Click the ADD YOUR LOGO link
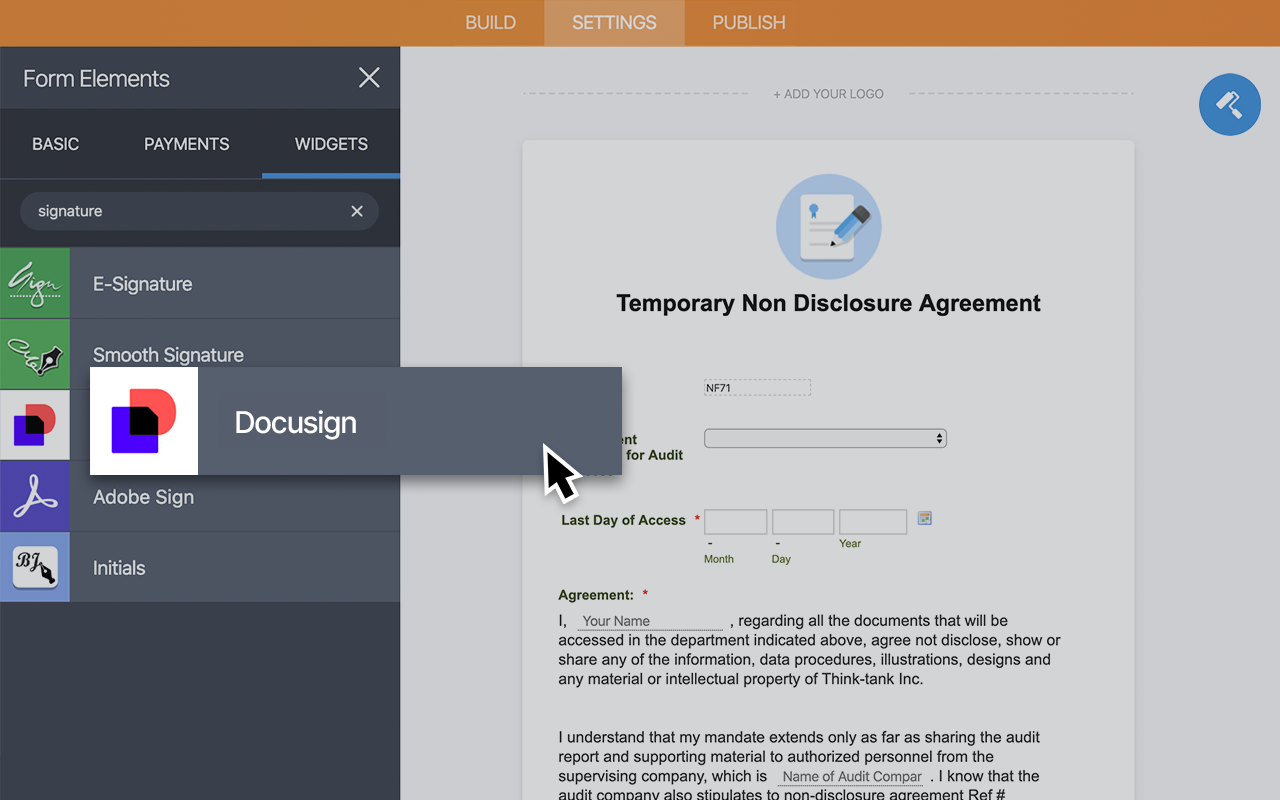Image resolution: width=1280 pixels, height=800 pixels. (x=828, y=93)
